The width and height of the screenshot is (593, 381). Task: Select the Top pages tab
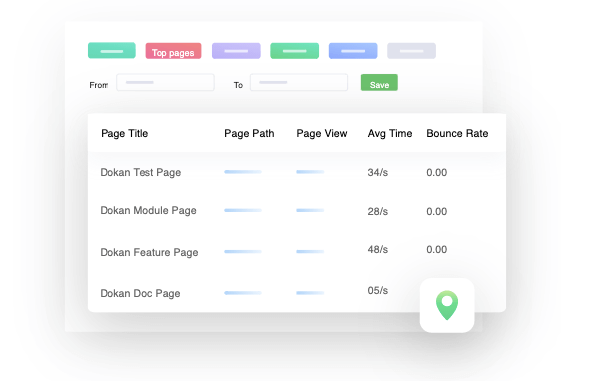pos(173,51)
